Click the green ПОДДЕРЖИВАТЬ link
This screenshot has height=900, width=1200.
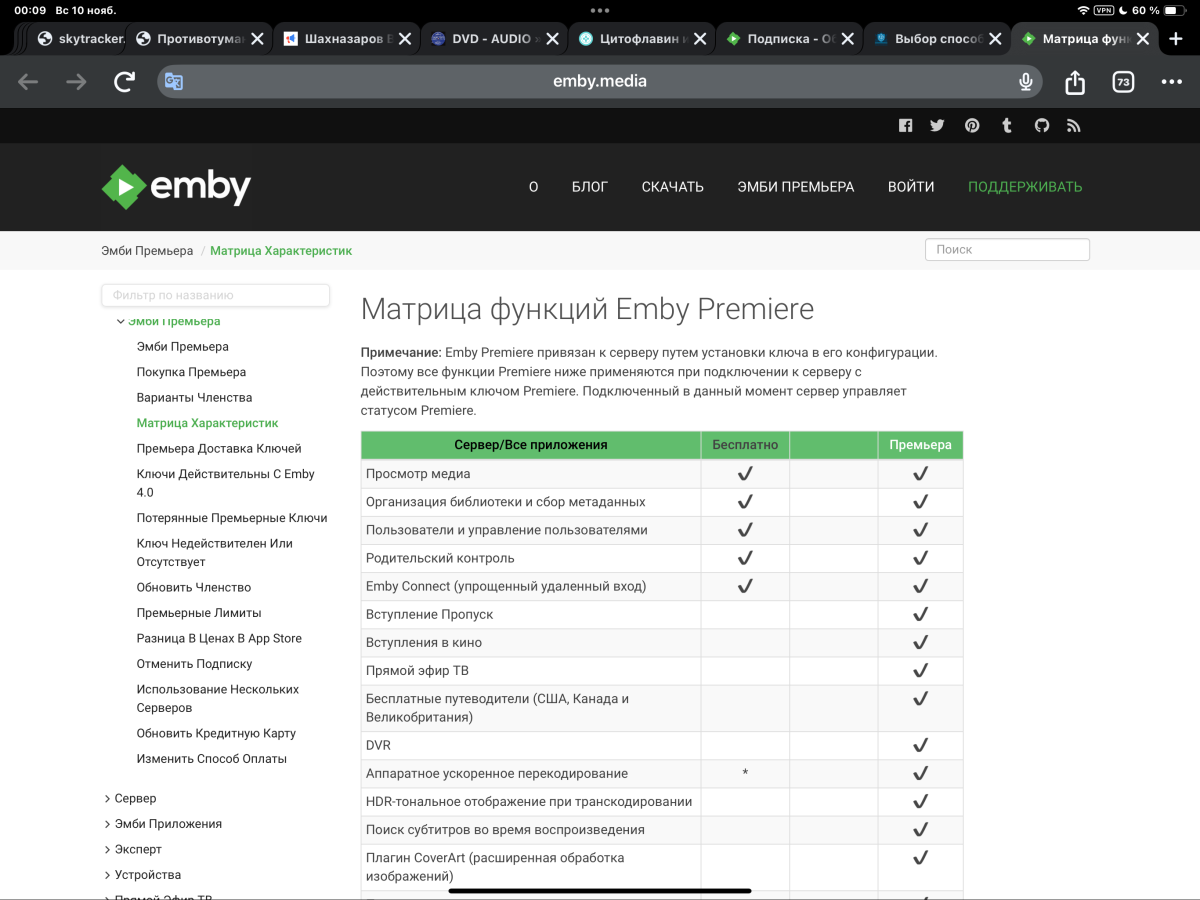click(x=1025, y=187)
